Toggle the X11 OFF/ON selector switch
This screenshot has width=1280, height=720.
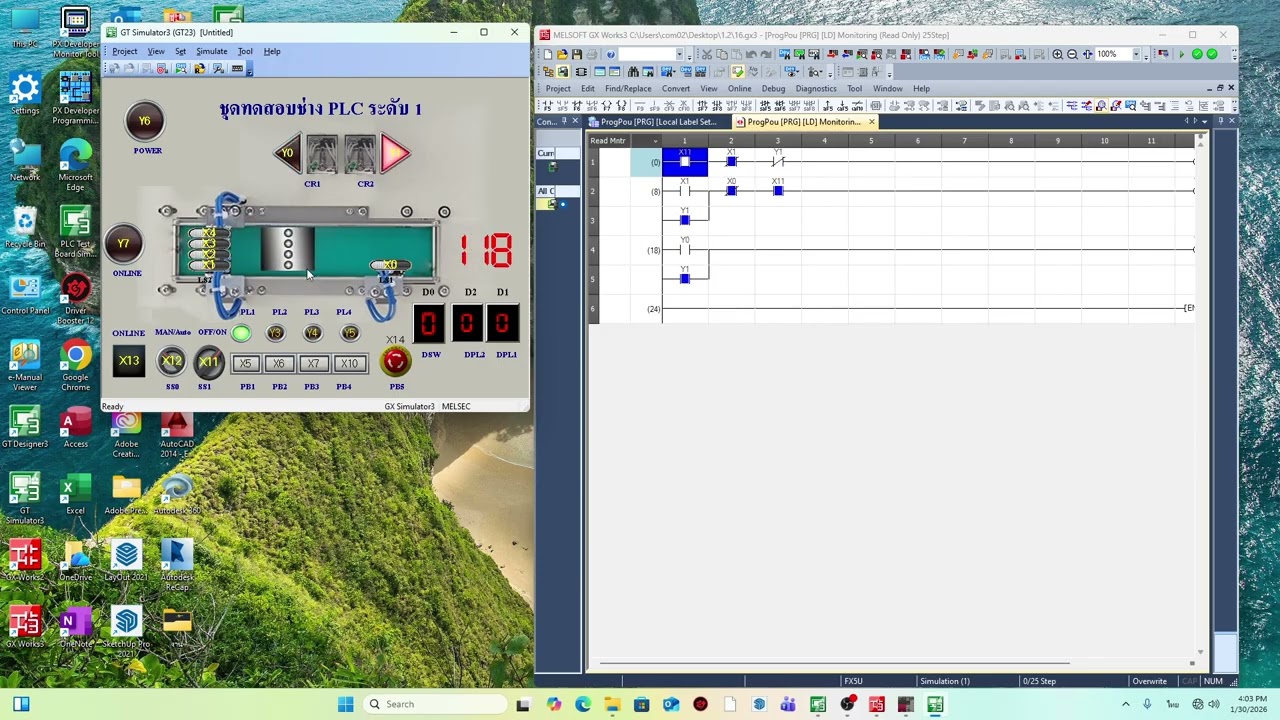pyautogui.click(x=208, y=361)
